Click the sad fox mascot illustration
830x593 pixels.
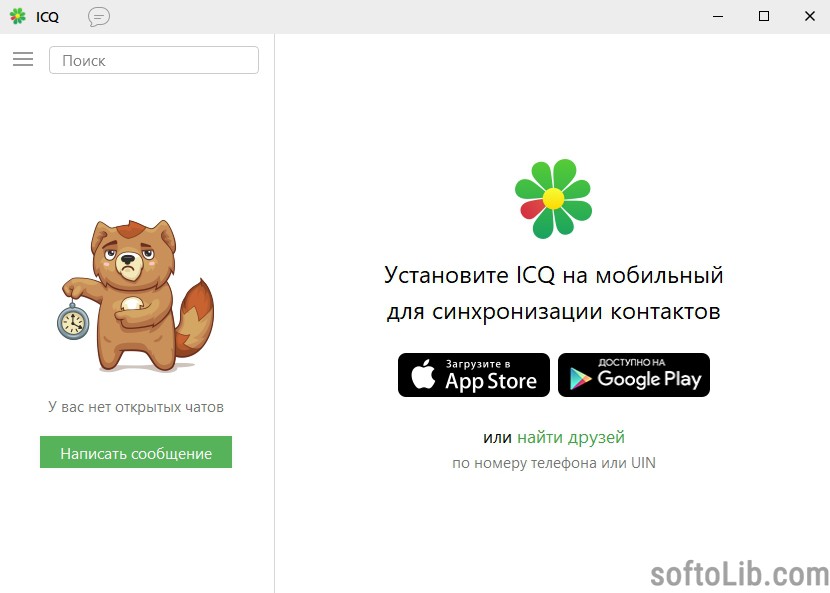[x=136, y=295]
